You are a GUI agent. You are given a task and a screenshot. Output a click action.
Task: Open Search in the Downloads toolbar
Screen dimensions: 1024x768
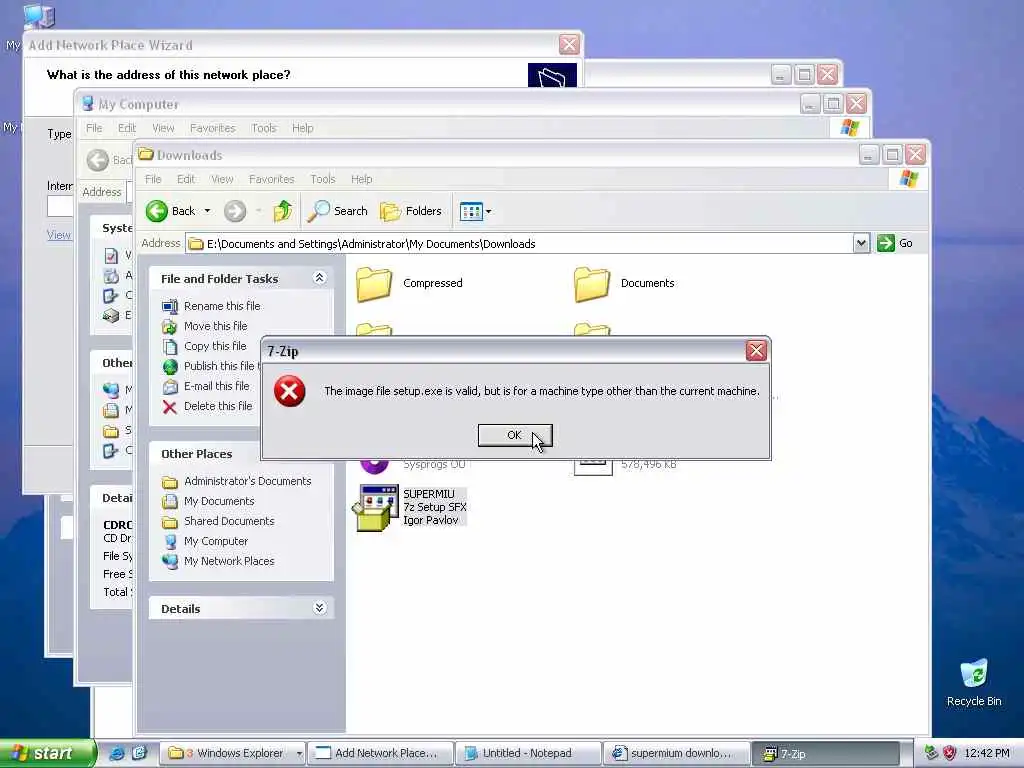tap(338, 211)
